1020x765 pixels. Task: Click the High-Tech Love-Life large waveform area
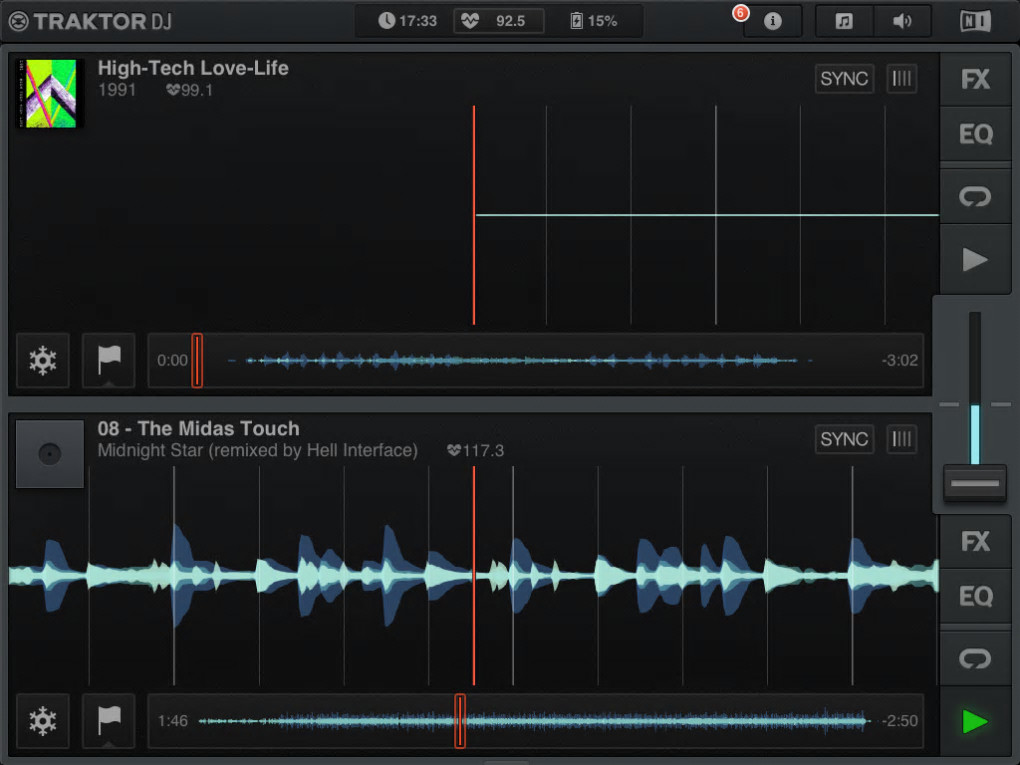coord(474,215)
